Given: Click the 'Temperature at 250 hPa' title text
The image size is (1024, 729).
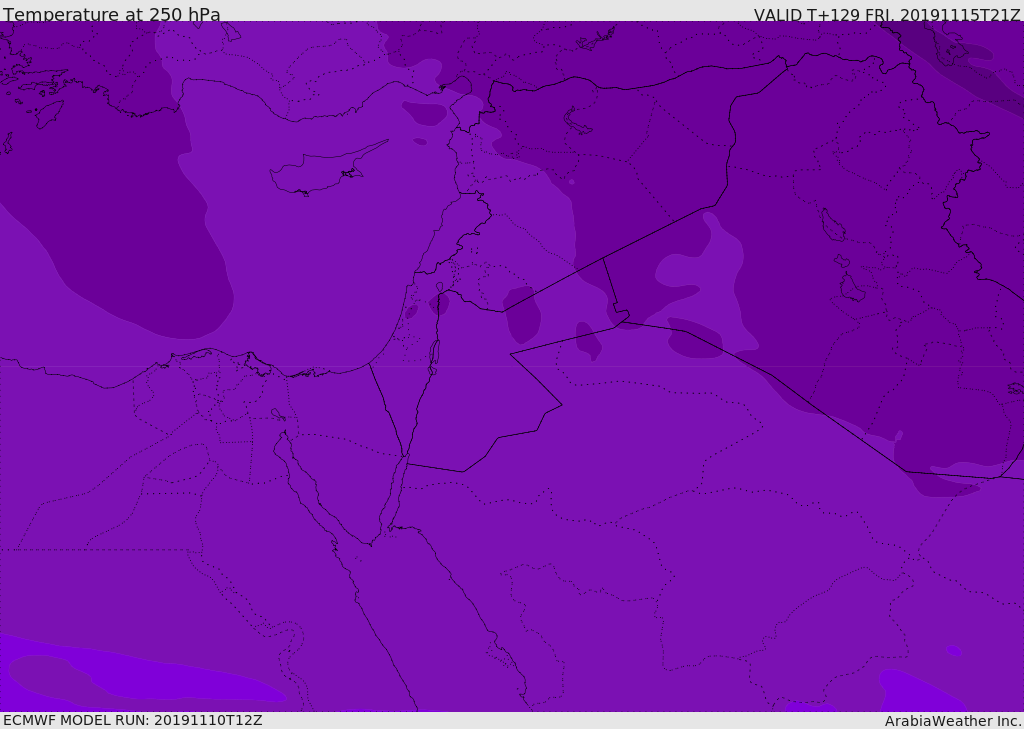Looking at the screenshot, I should (112, 14).
